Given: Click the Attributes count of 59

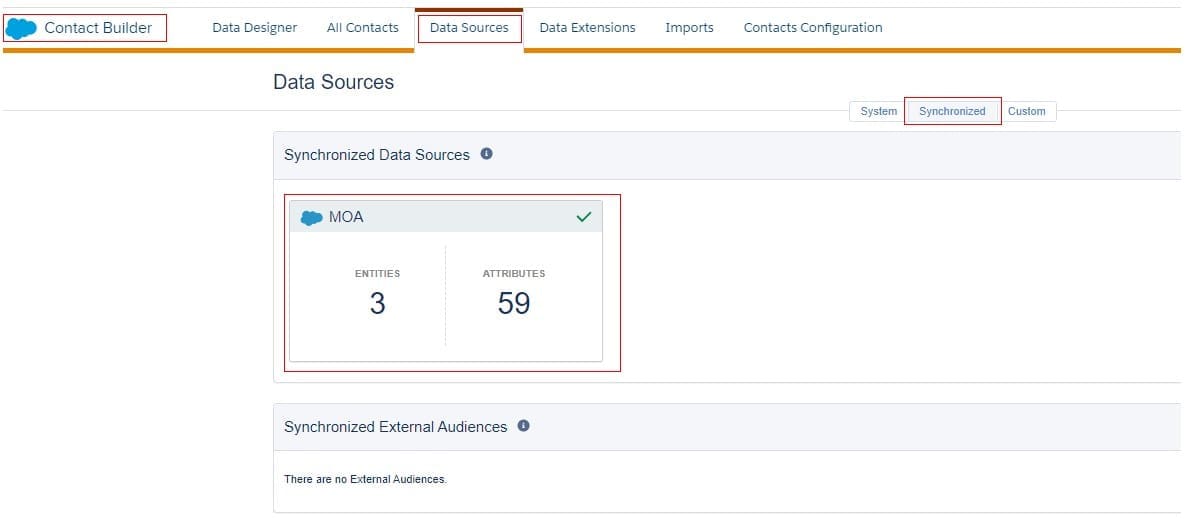Looking at the screenshot, I should click(513, 304).
